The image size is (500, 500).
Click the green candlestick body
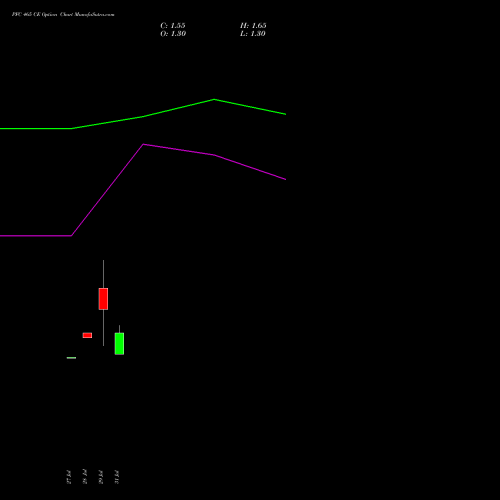tap(119, 344)
